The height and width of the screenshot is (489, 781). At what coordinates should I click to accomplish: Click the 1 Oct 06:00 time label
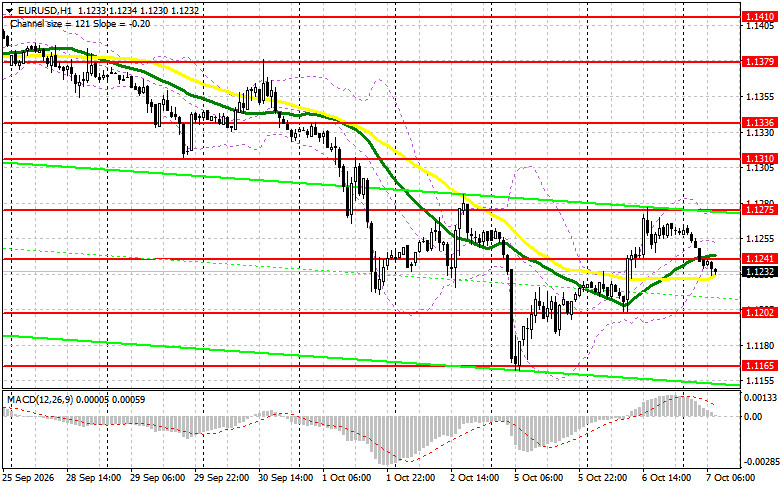click(347, 478)
